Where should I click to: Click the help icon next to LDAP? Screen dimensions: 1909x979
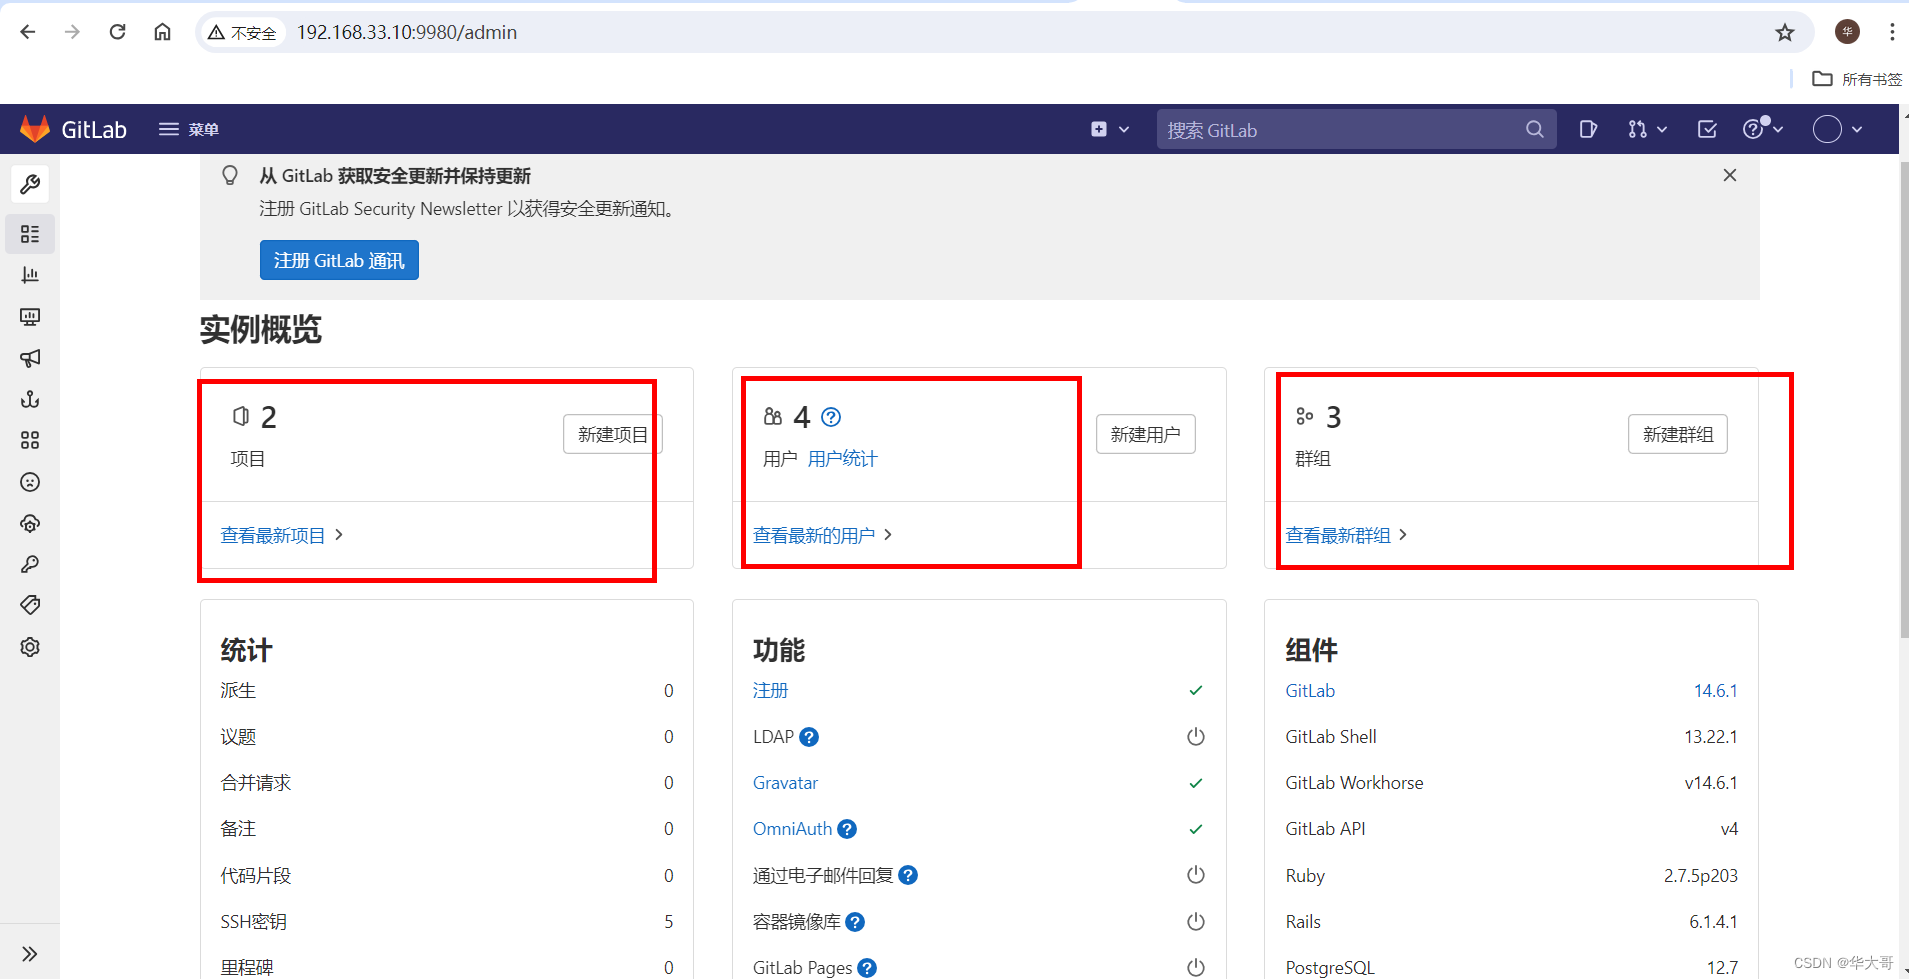[x=809, y=737]
